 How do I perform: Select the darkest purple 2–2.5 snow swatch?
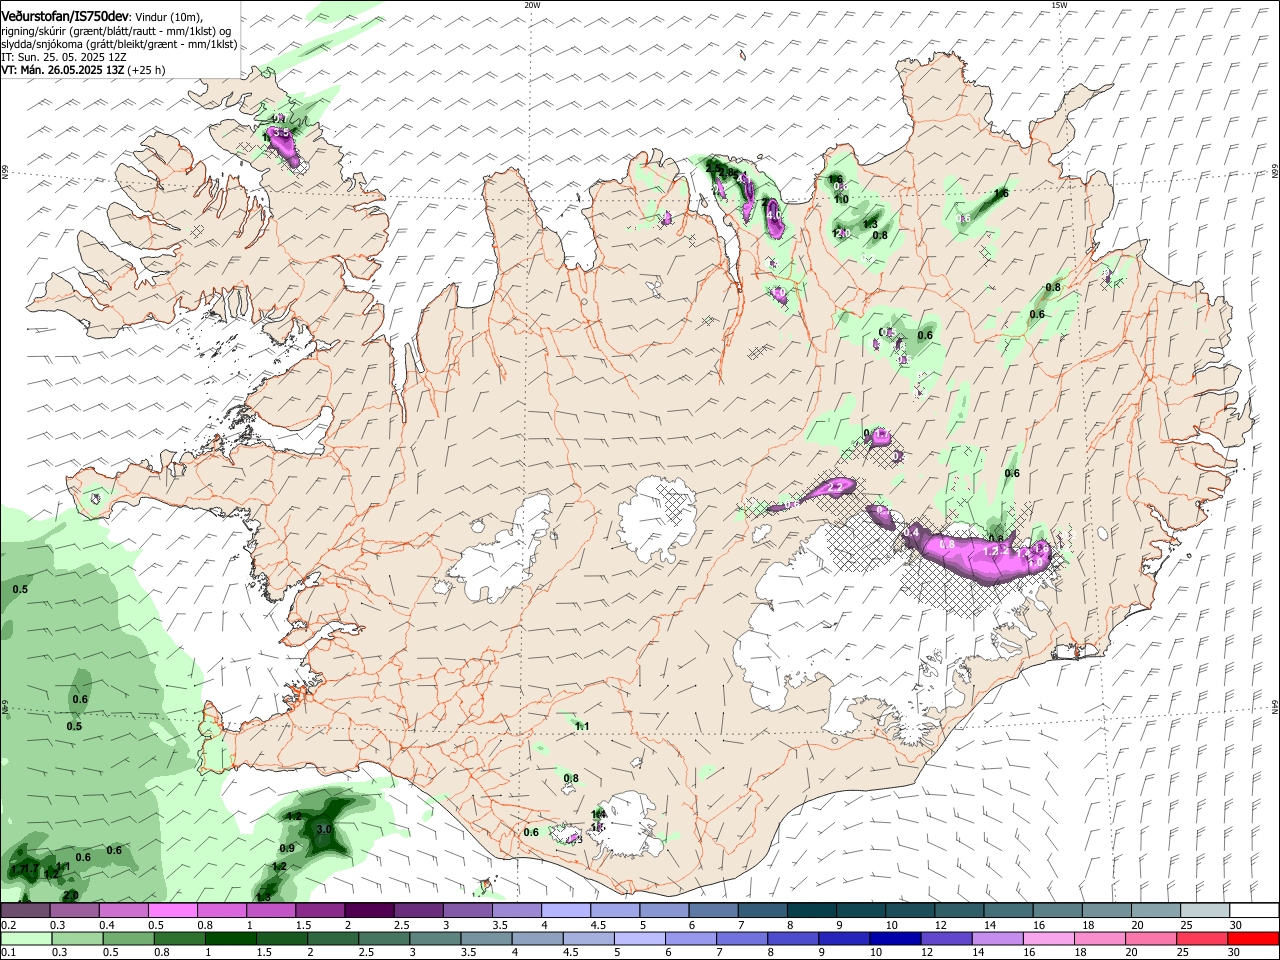pyautogui.click(x=369, y=911)
